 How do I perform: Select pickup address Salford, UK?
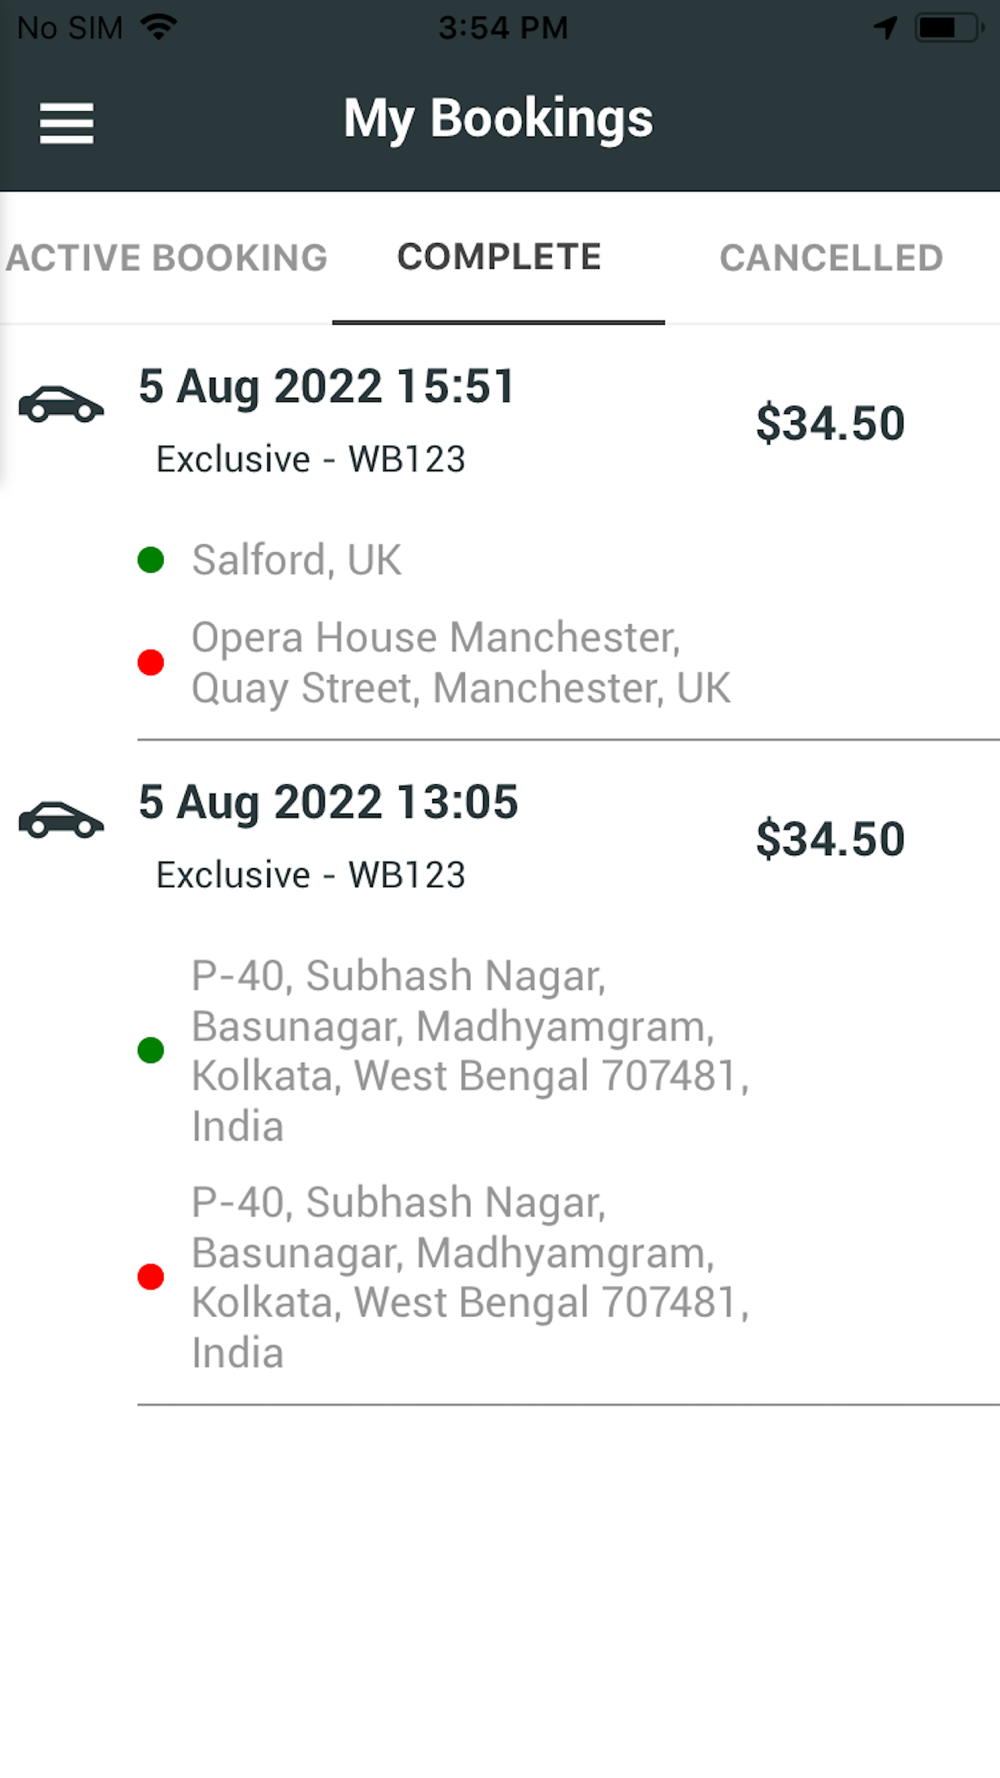click(x=296, y=560)
